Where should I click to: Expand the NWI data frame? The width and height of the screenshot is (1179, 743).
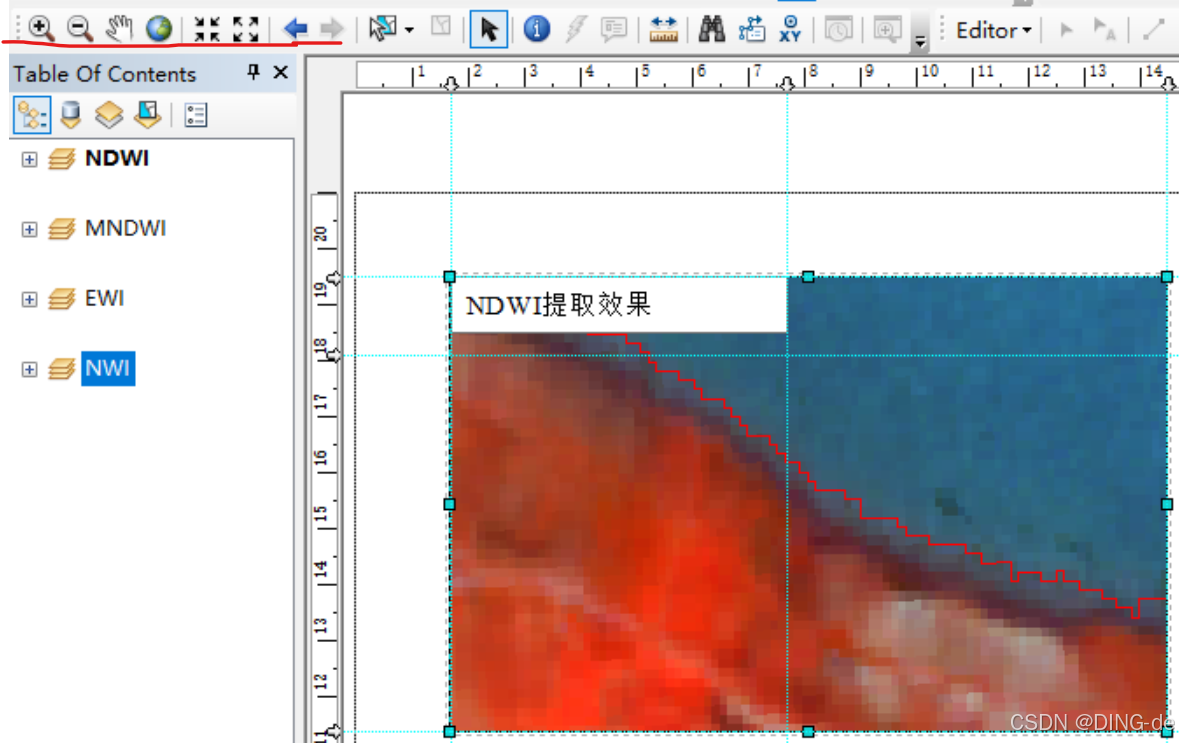point(29,369)
